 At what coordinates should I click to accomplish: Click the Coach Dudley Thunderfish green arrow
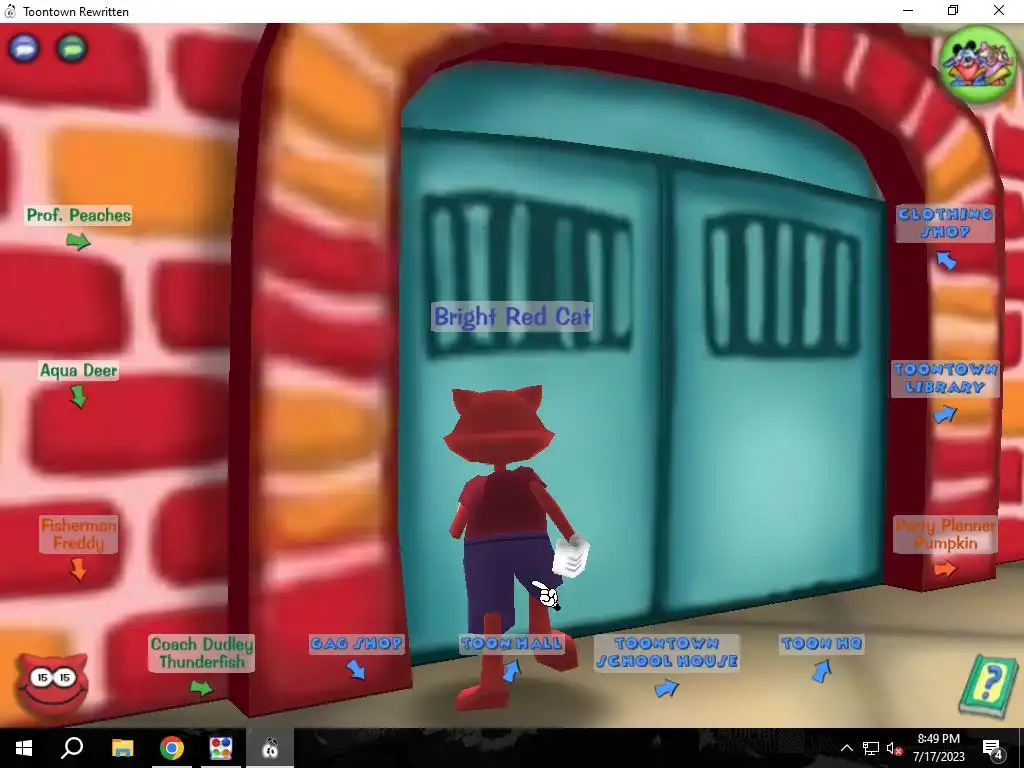(202, 688)
